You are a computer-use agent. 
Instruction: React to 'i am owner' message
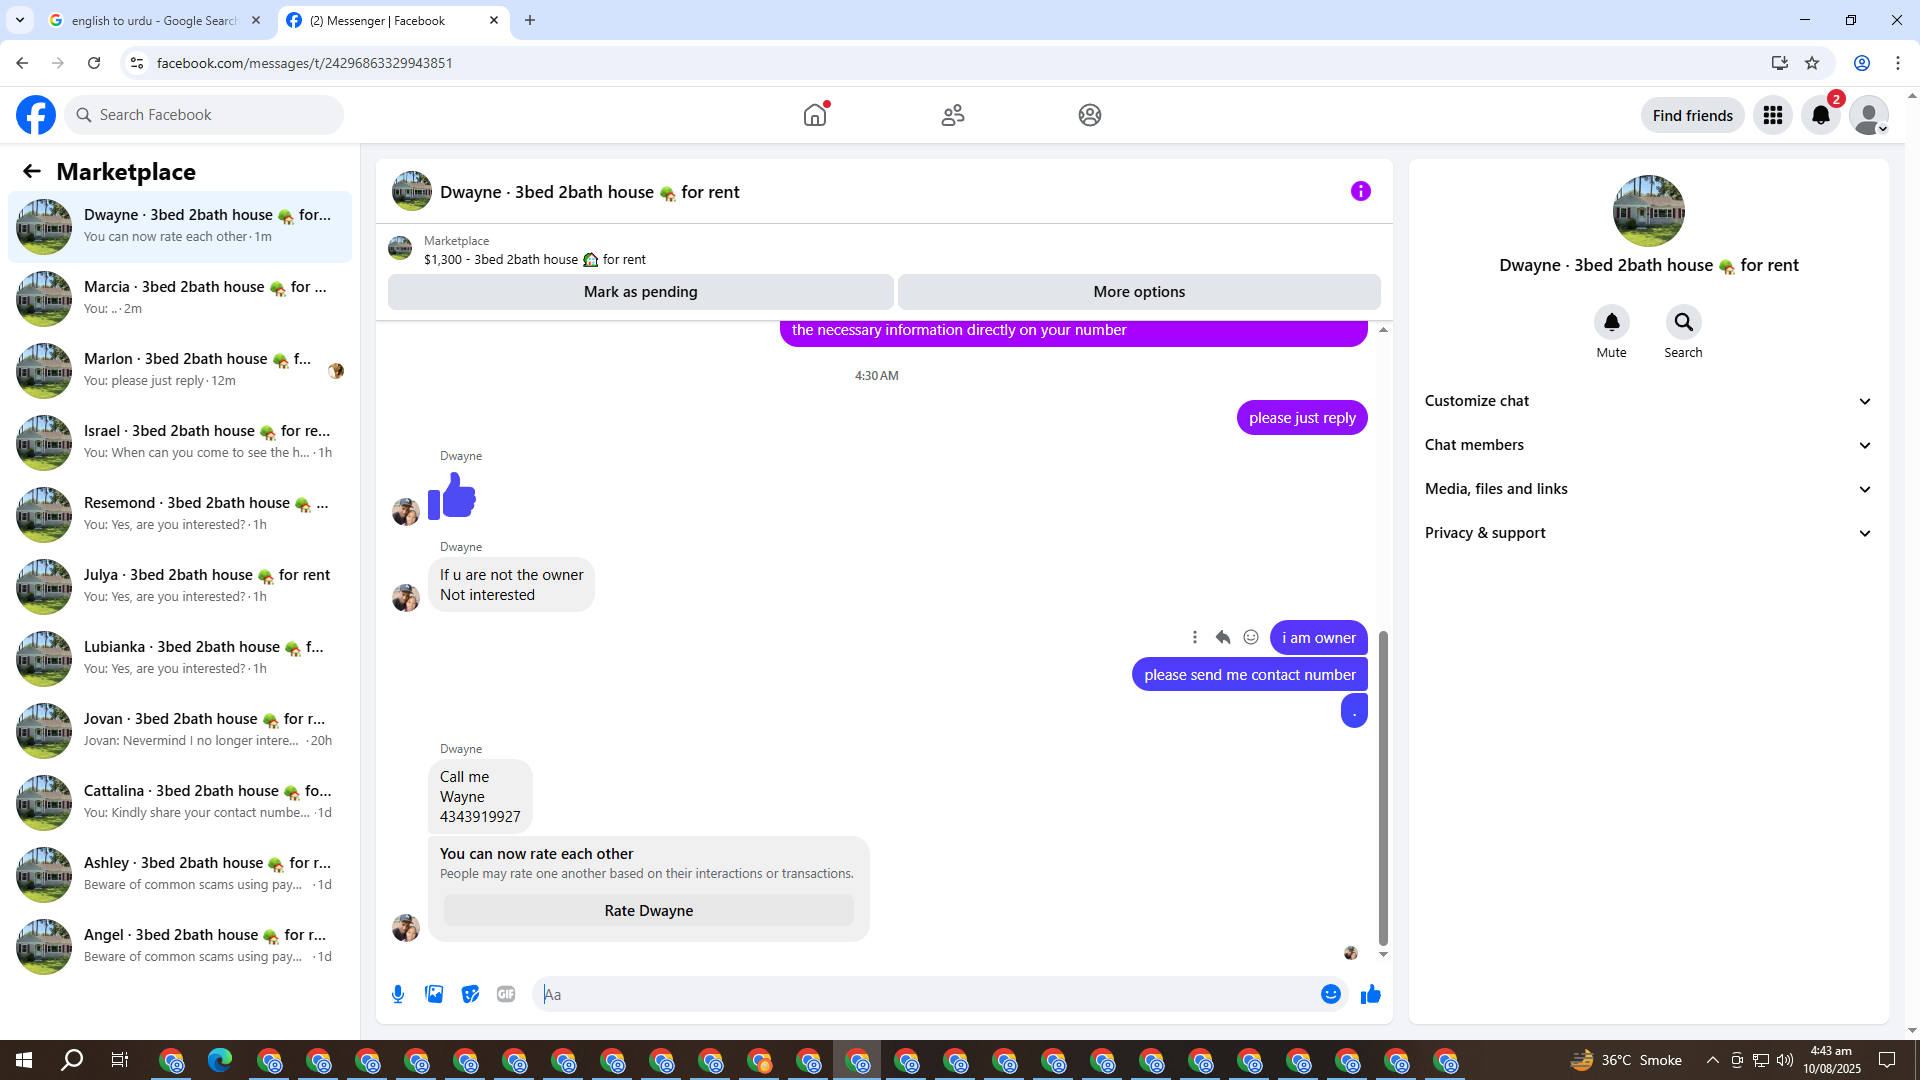(x=1250, y=637)
